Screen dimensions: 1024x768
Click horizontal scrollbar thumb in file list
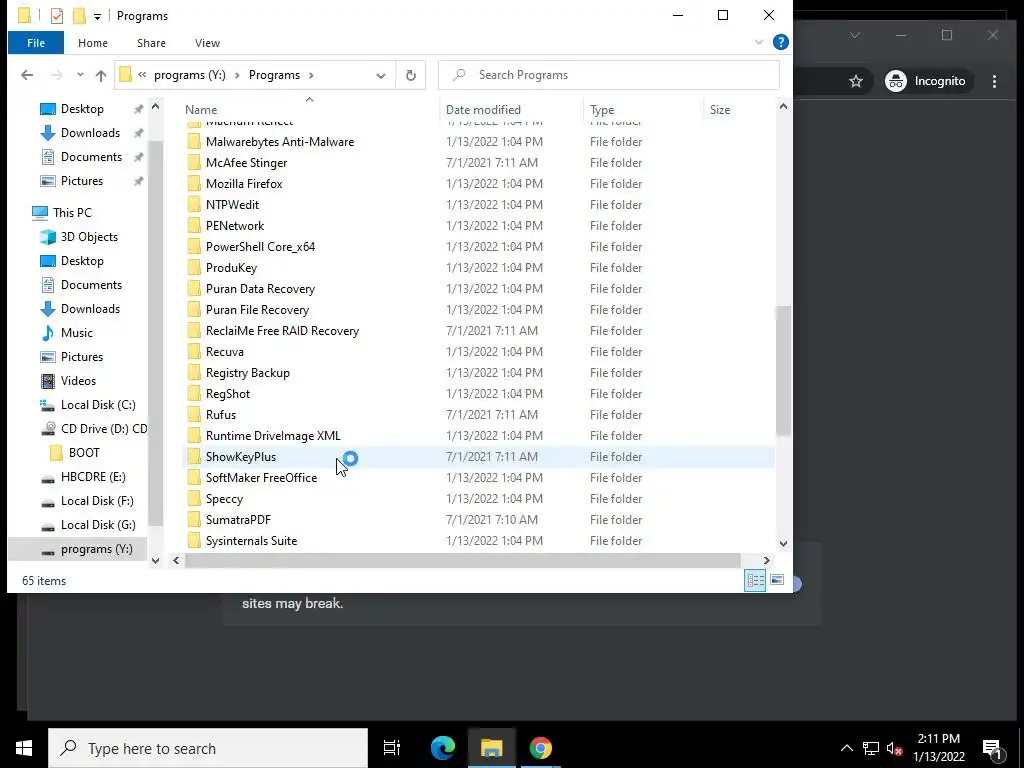[462, 560]
